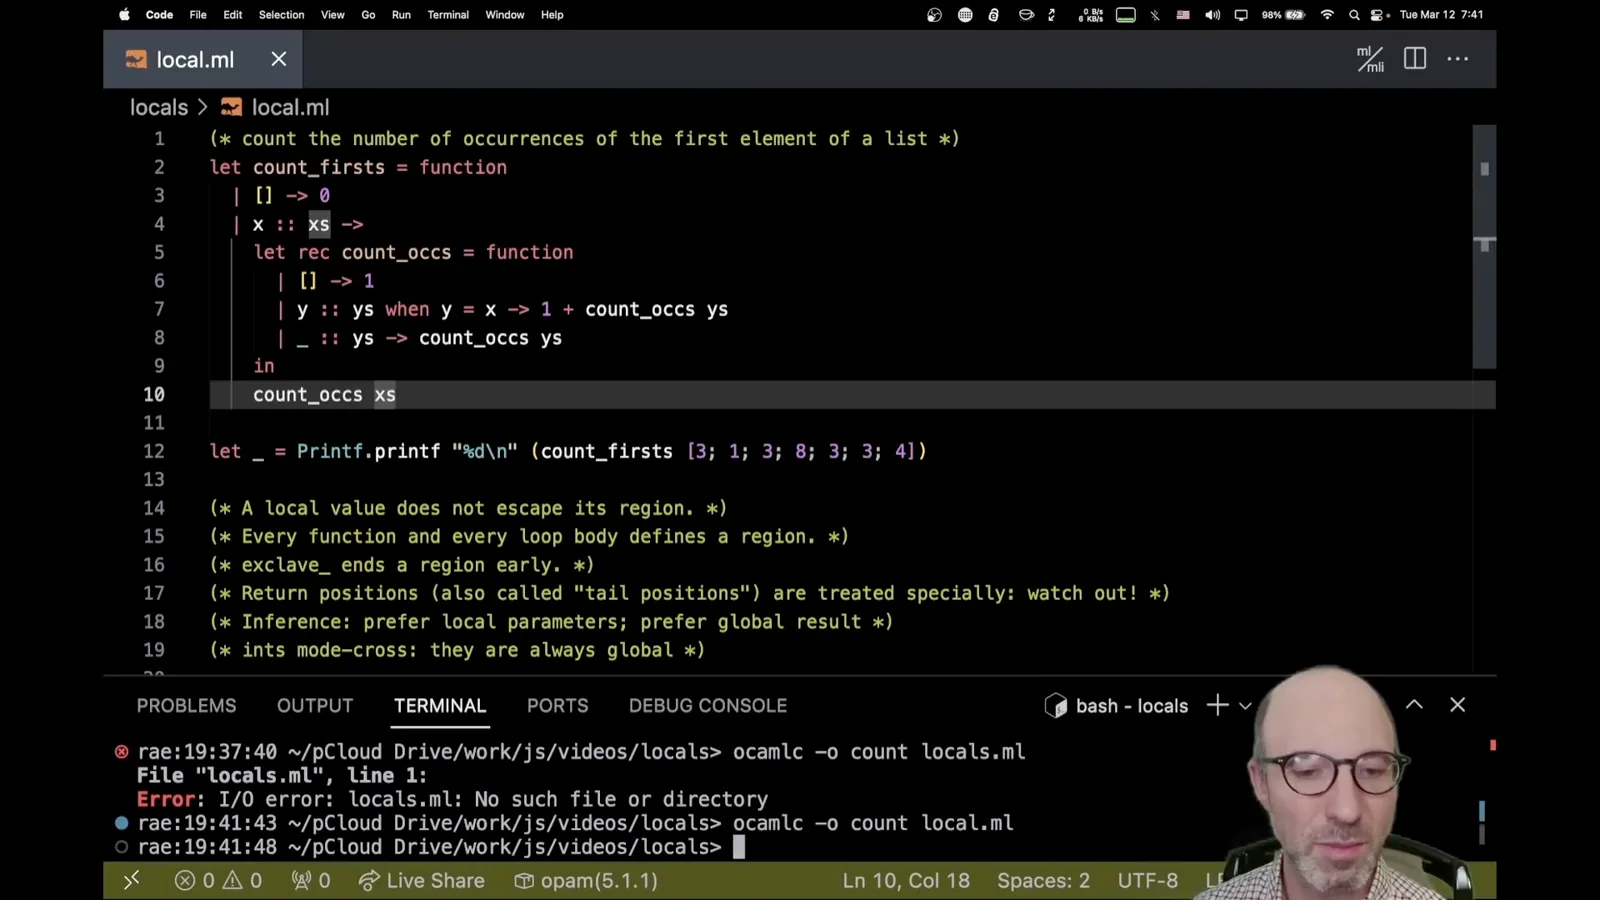Show battery status at 98%

tap(1283, 15)
